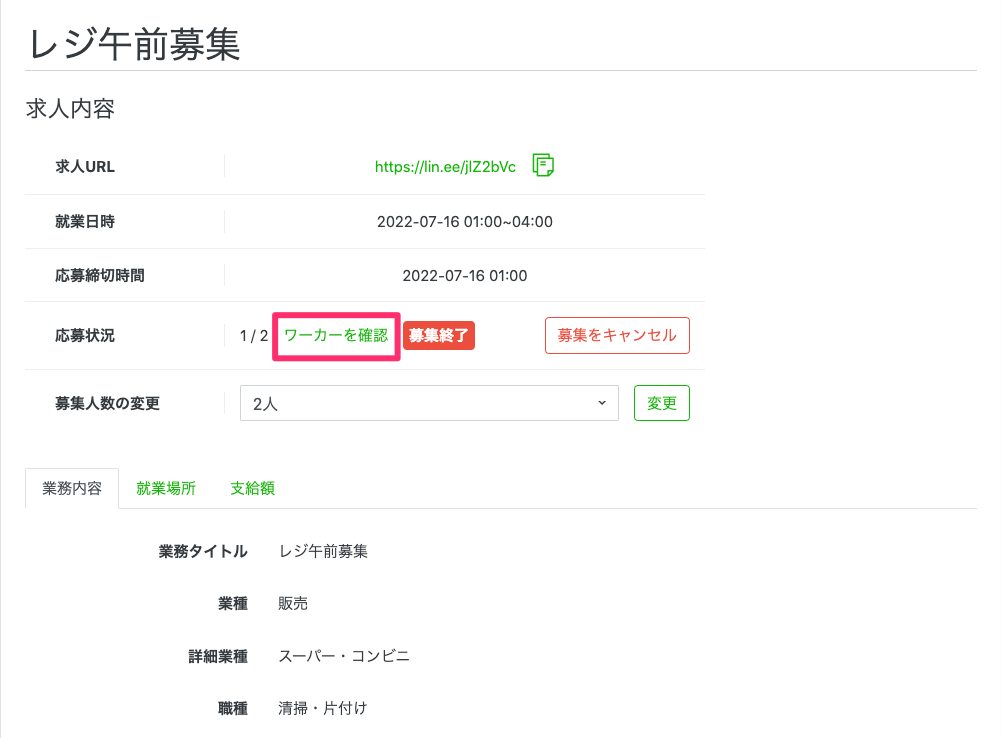The height and width of the screenshot is (738, 1002).
Task: Click the green 変更 button
Action: click(662, 403)
